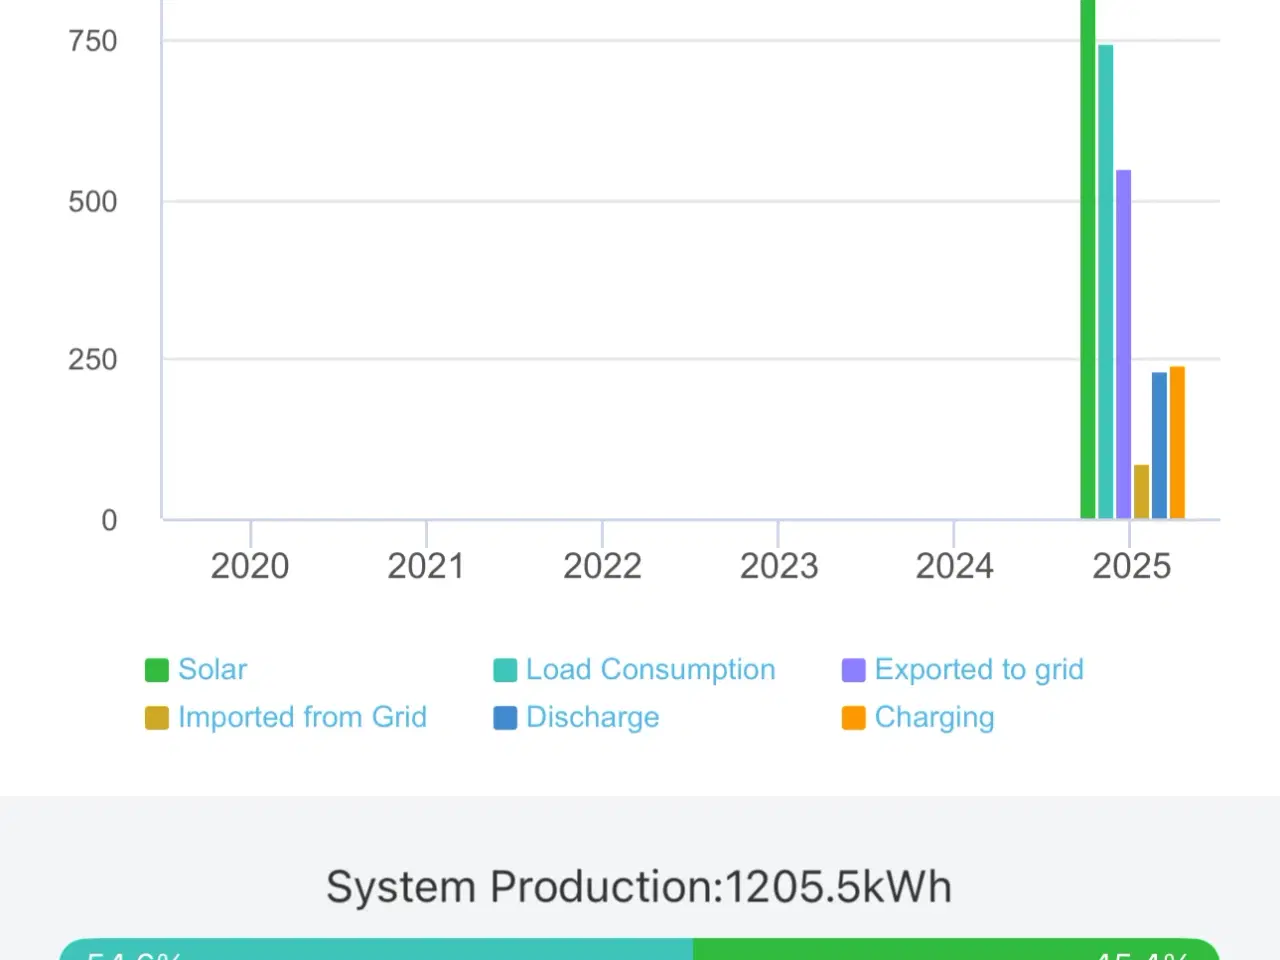This screenshot has height=960, width=1280.
Task: Choose the 2024 x-axis year label
Action: click(954, 566)
